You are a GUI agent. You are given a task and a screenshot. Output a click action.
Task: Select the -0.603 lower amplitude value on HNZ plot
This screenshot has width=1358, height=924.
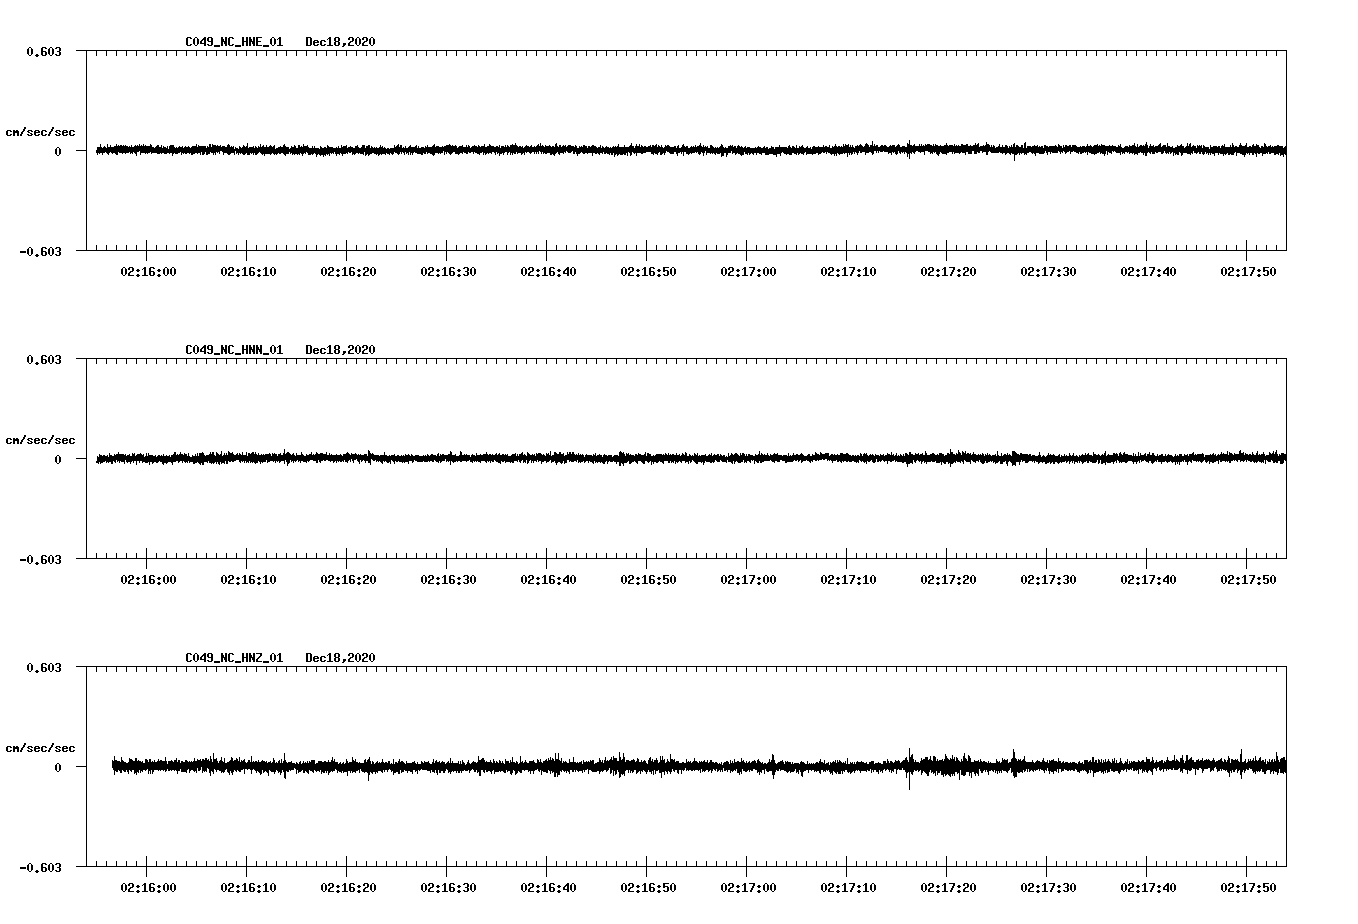pyautogui.click(x=41, y=869)
